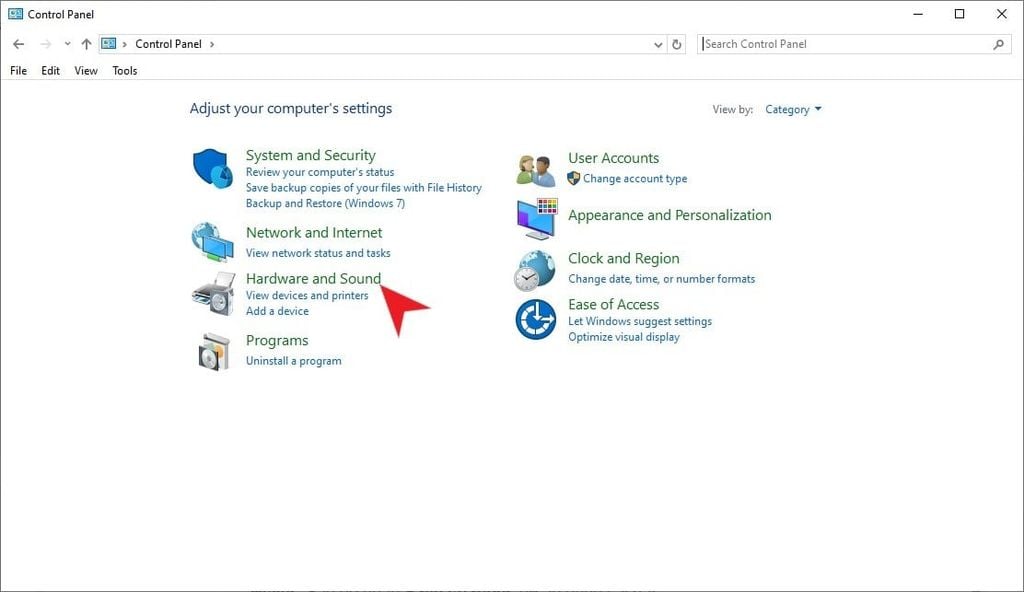1024x592 pixels.
Task: Click the up navigation arrow
Action: tap(86, 43)
